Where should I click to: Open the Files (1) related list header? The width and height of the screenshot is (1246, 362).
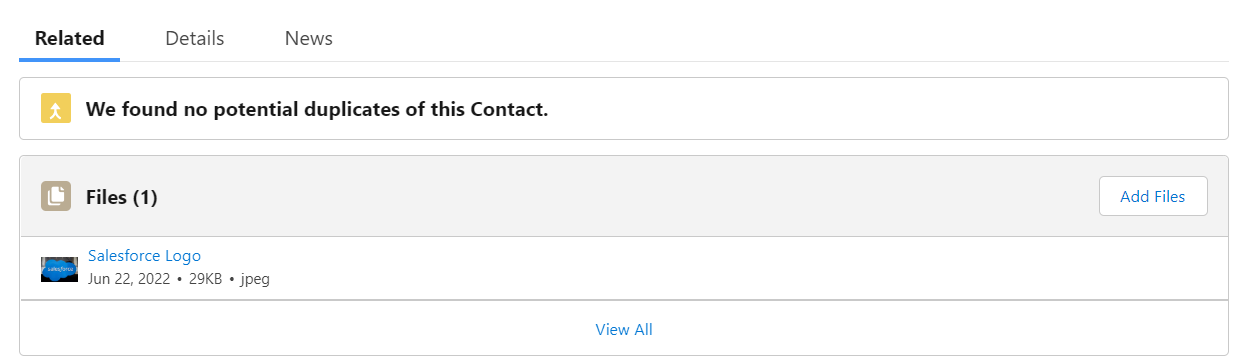(x=122, y=197)
